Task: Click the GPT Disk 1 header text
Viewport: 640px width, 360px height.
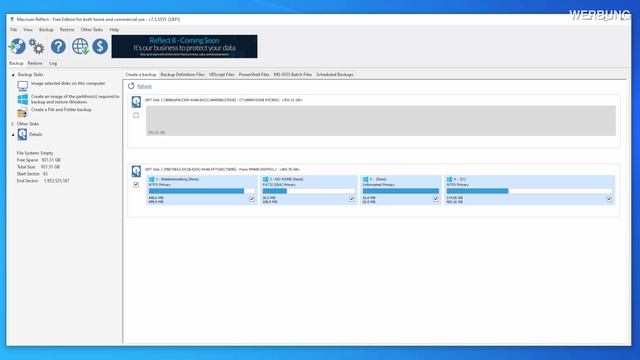Action: (224, 100)
